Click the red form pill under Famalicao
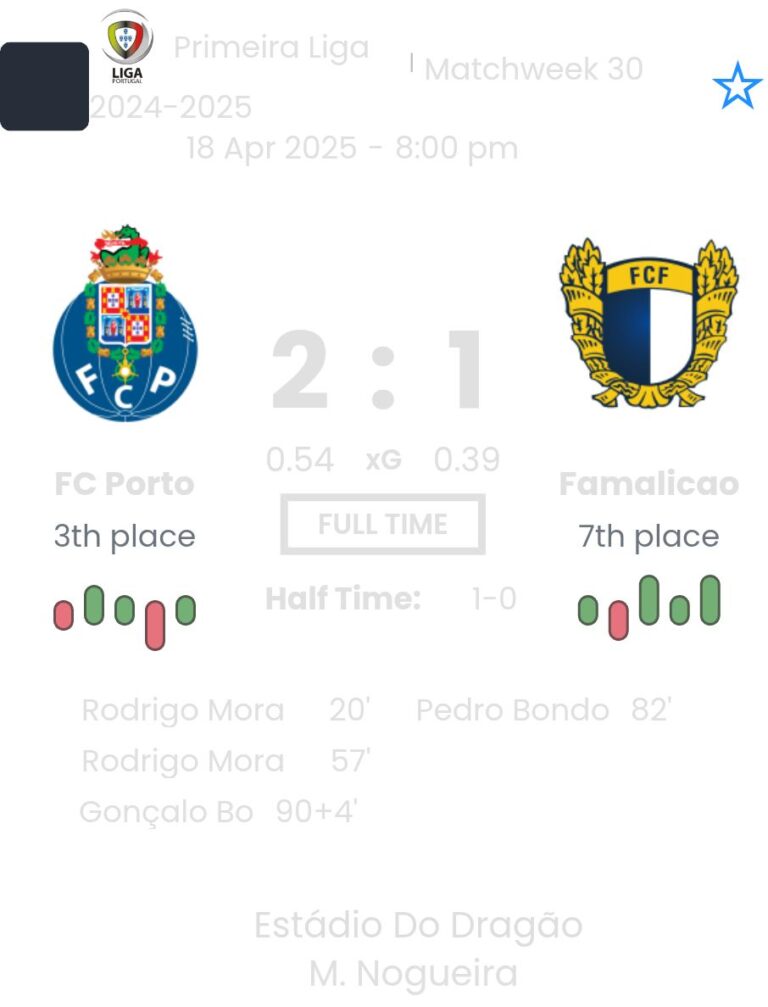The image size is (768, 1007). 618,620
